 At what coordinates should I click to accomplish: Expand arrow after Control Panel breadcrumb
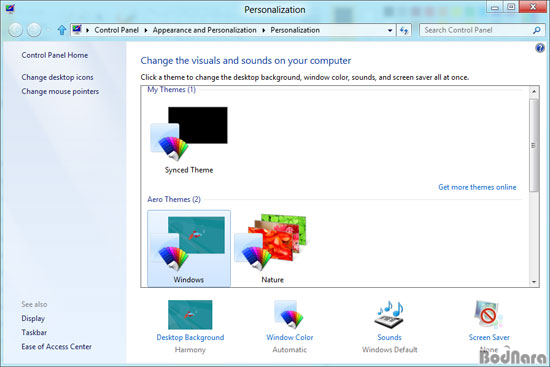146,31
